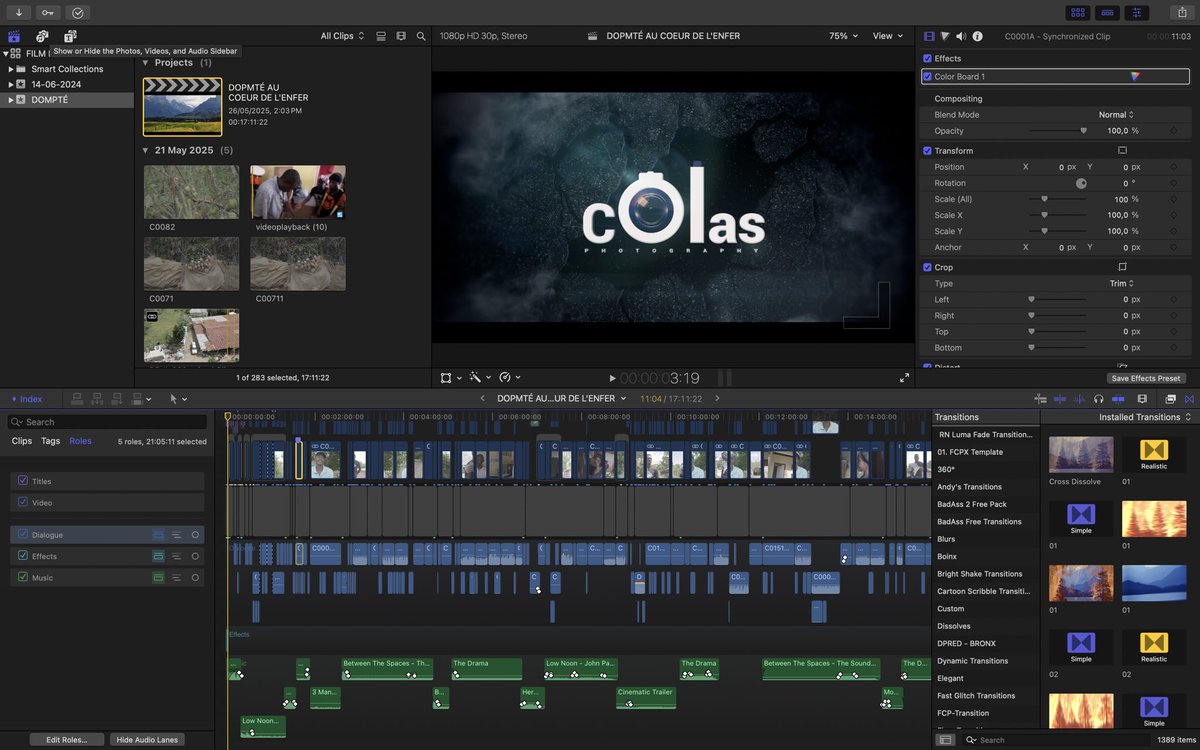Toggle clip grouping appearance icon in browser
Image resolution: width=1200 pixels, height=750 pixels.
coord(381,36)
